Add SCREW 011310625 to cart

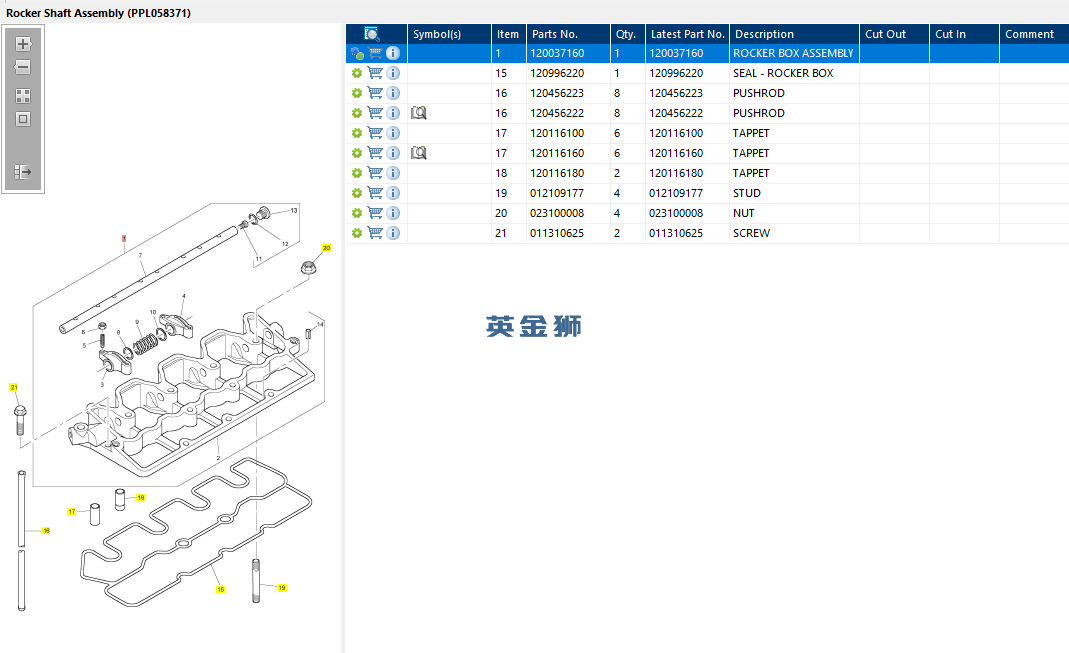[x=375, y=233]
